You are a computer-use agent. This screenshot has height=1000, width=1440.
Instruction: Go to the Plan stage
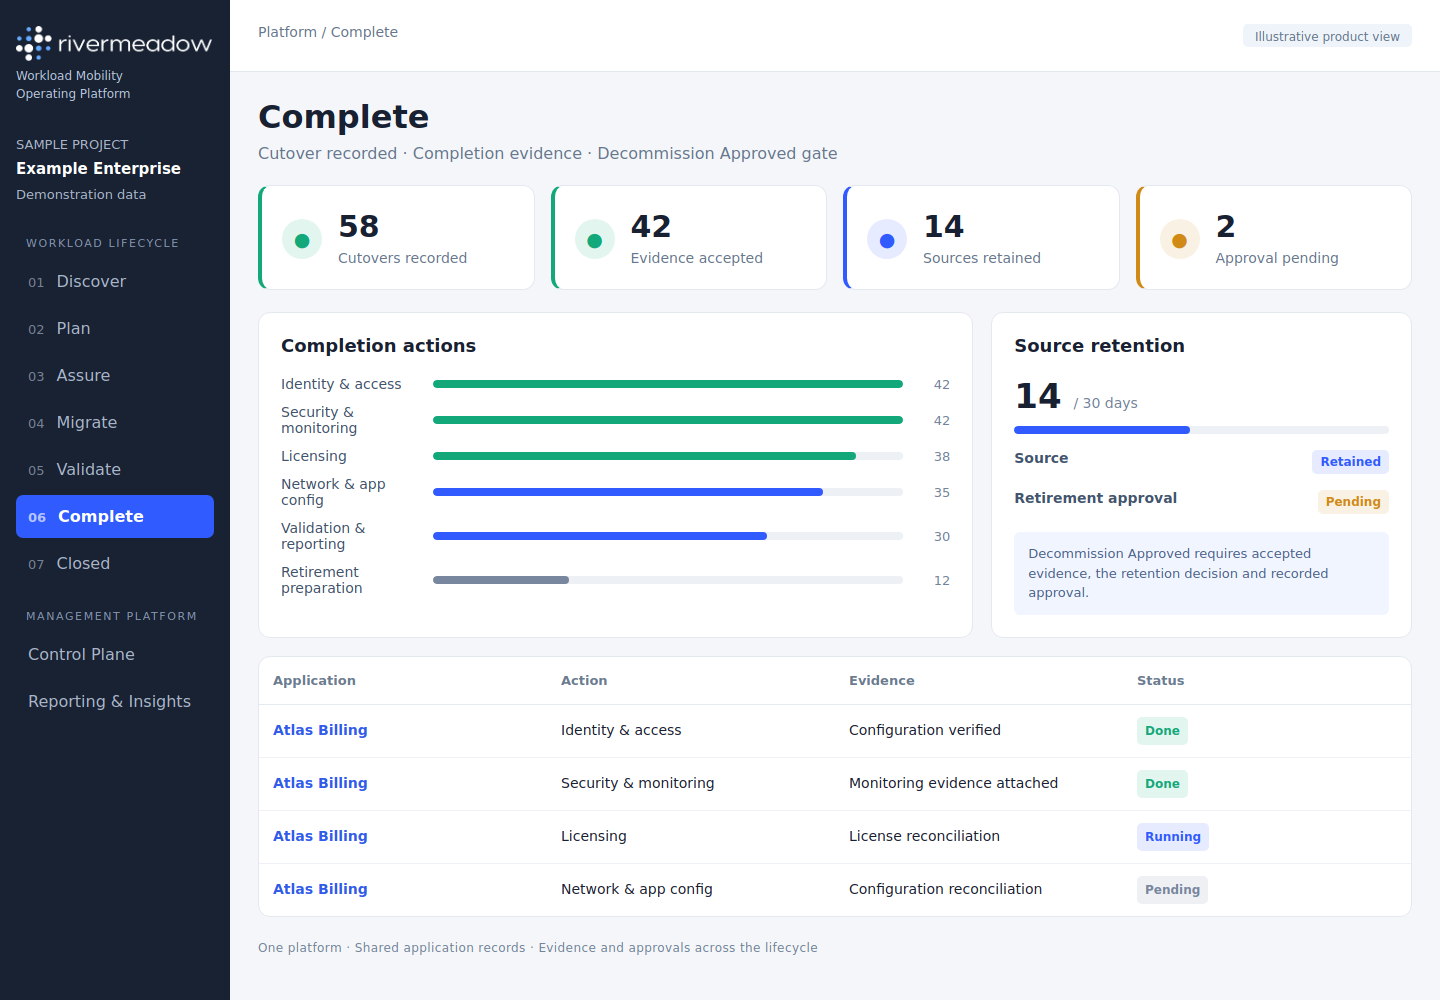click(115, 329)
